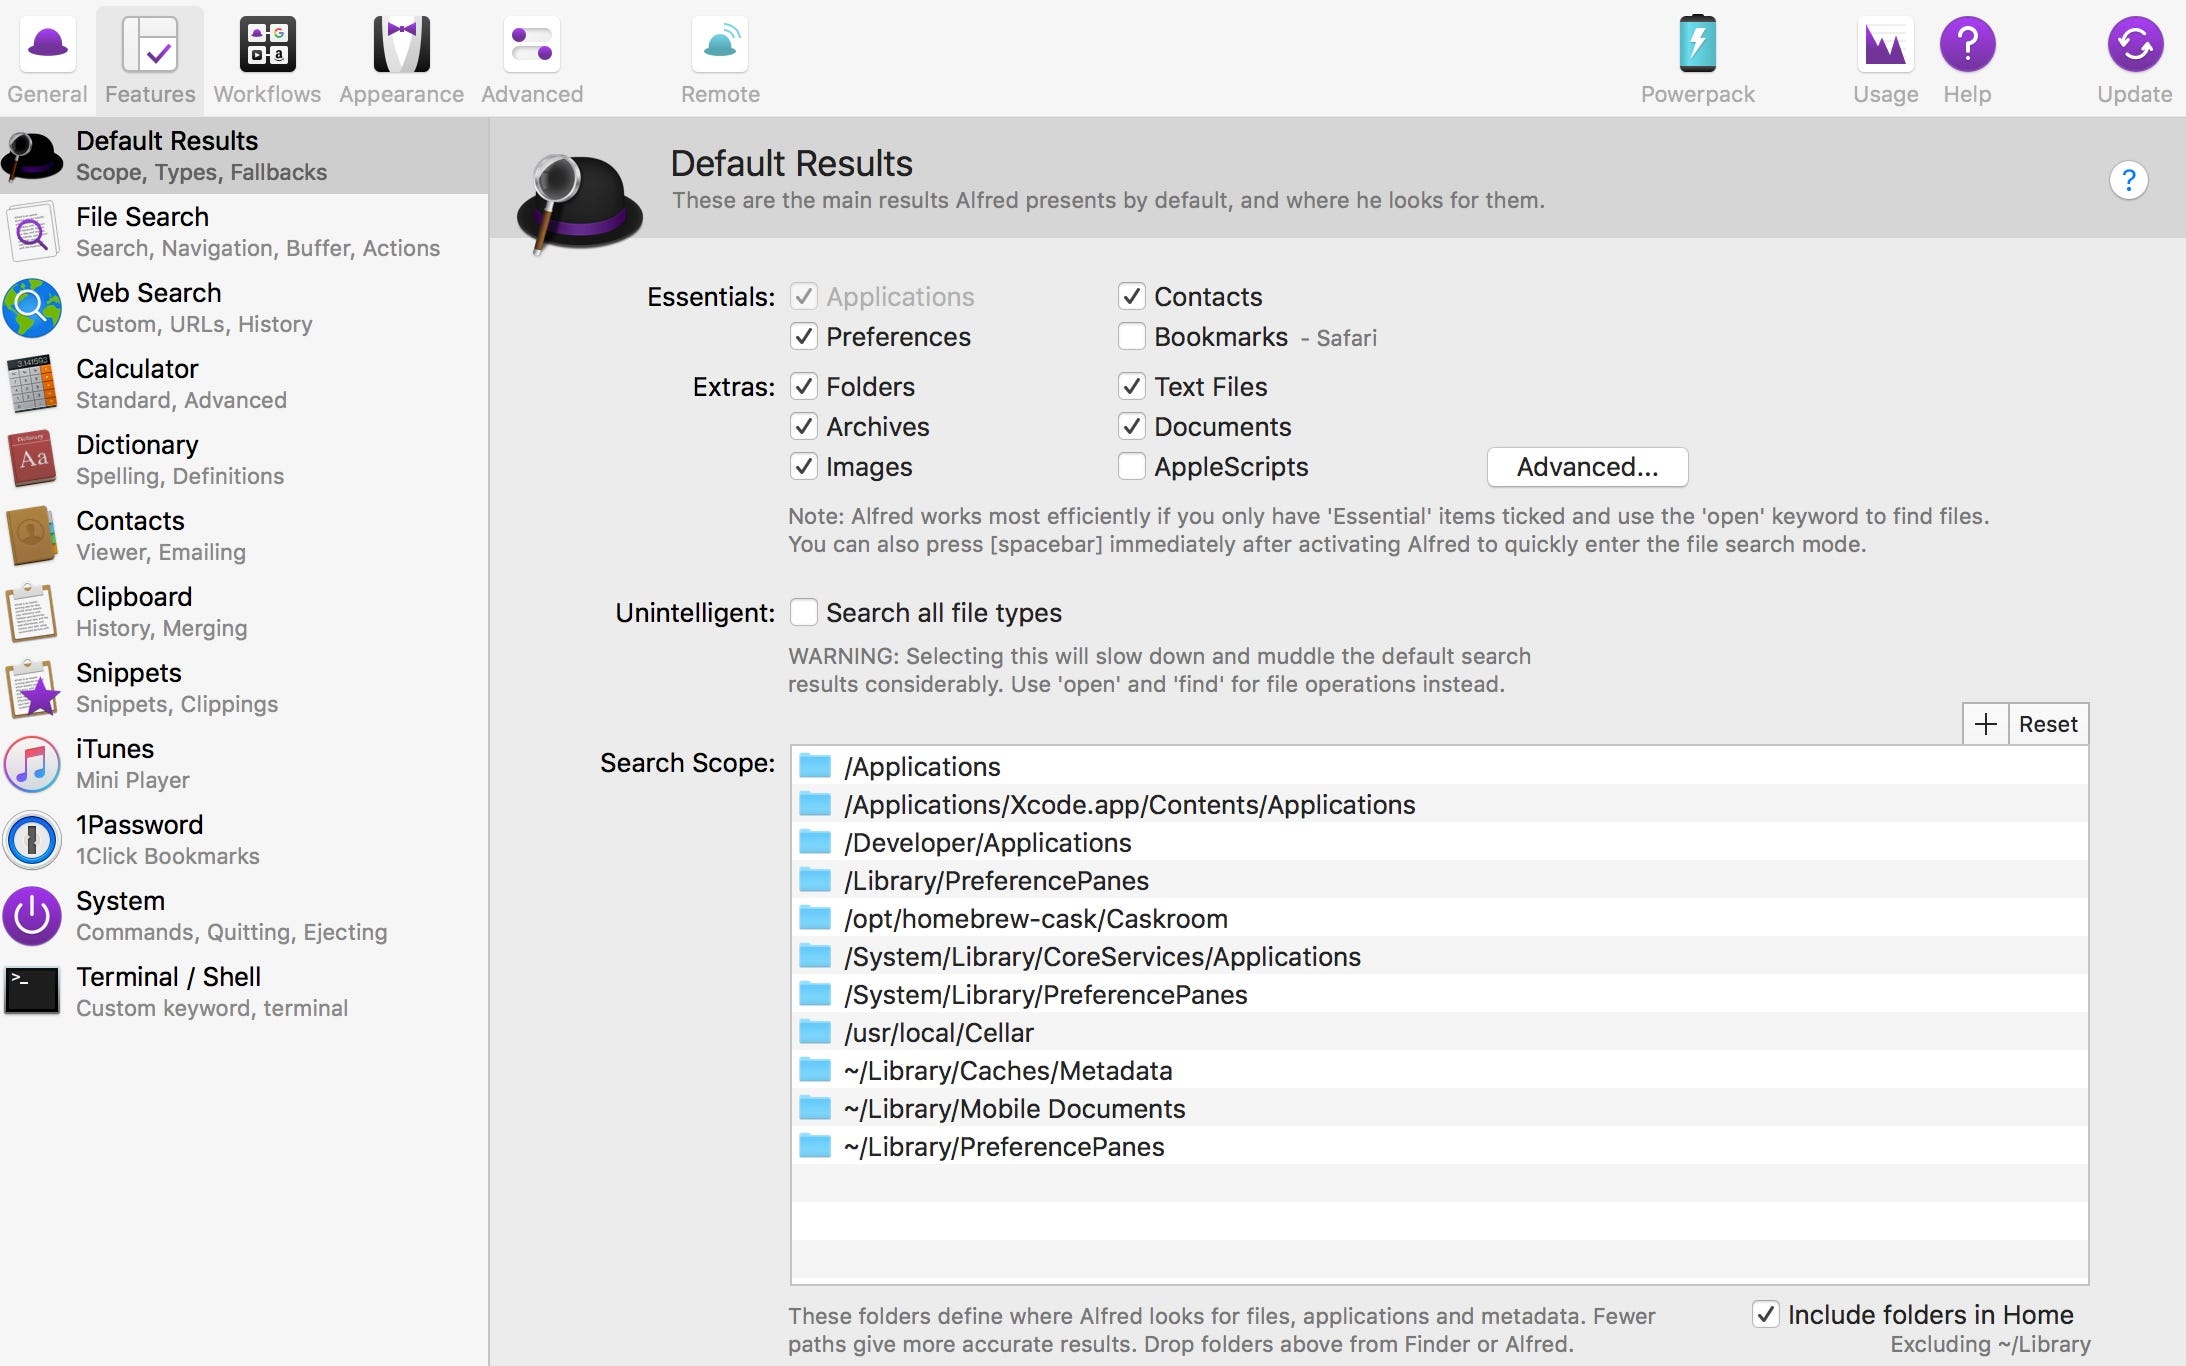Click the round question mark help button
2186x1366 pixels.
2128,181
